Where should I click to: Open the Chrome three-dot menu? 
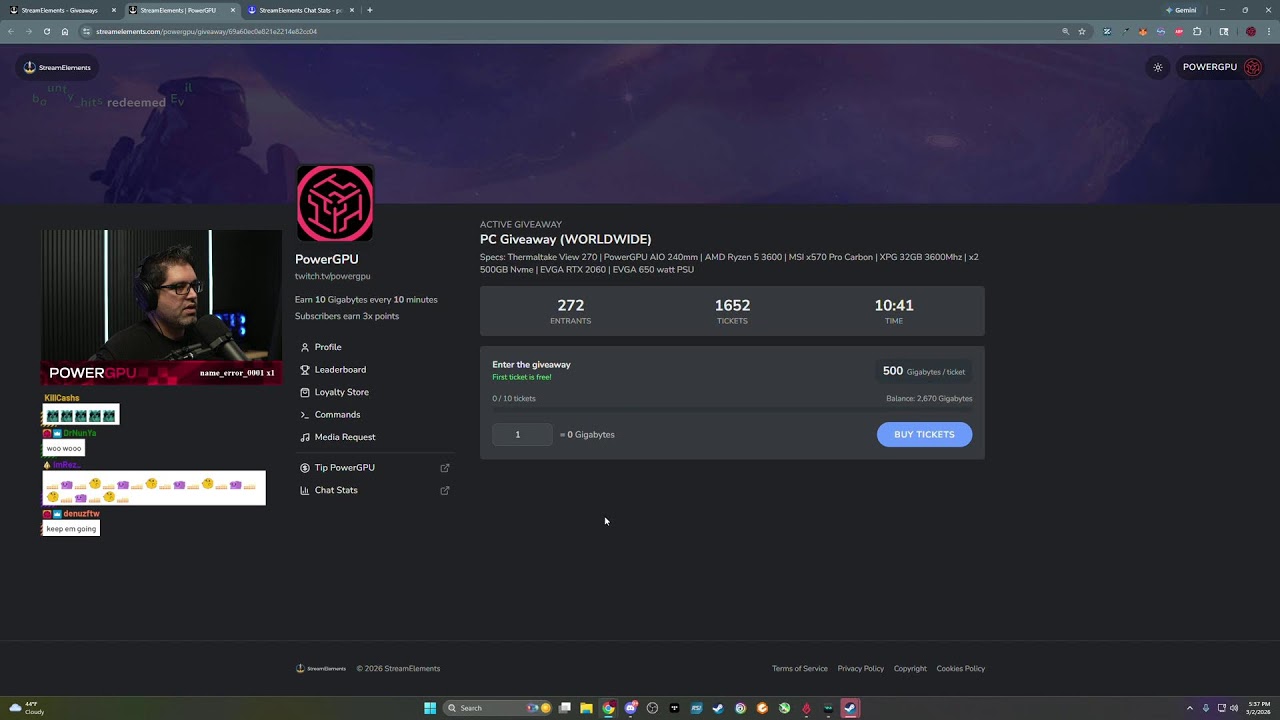click(1269, 31)
